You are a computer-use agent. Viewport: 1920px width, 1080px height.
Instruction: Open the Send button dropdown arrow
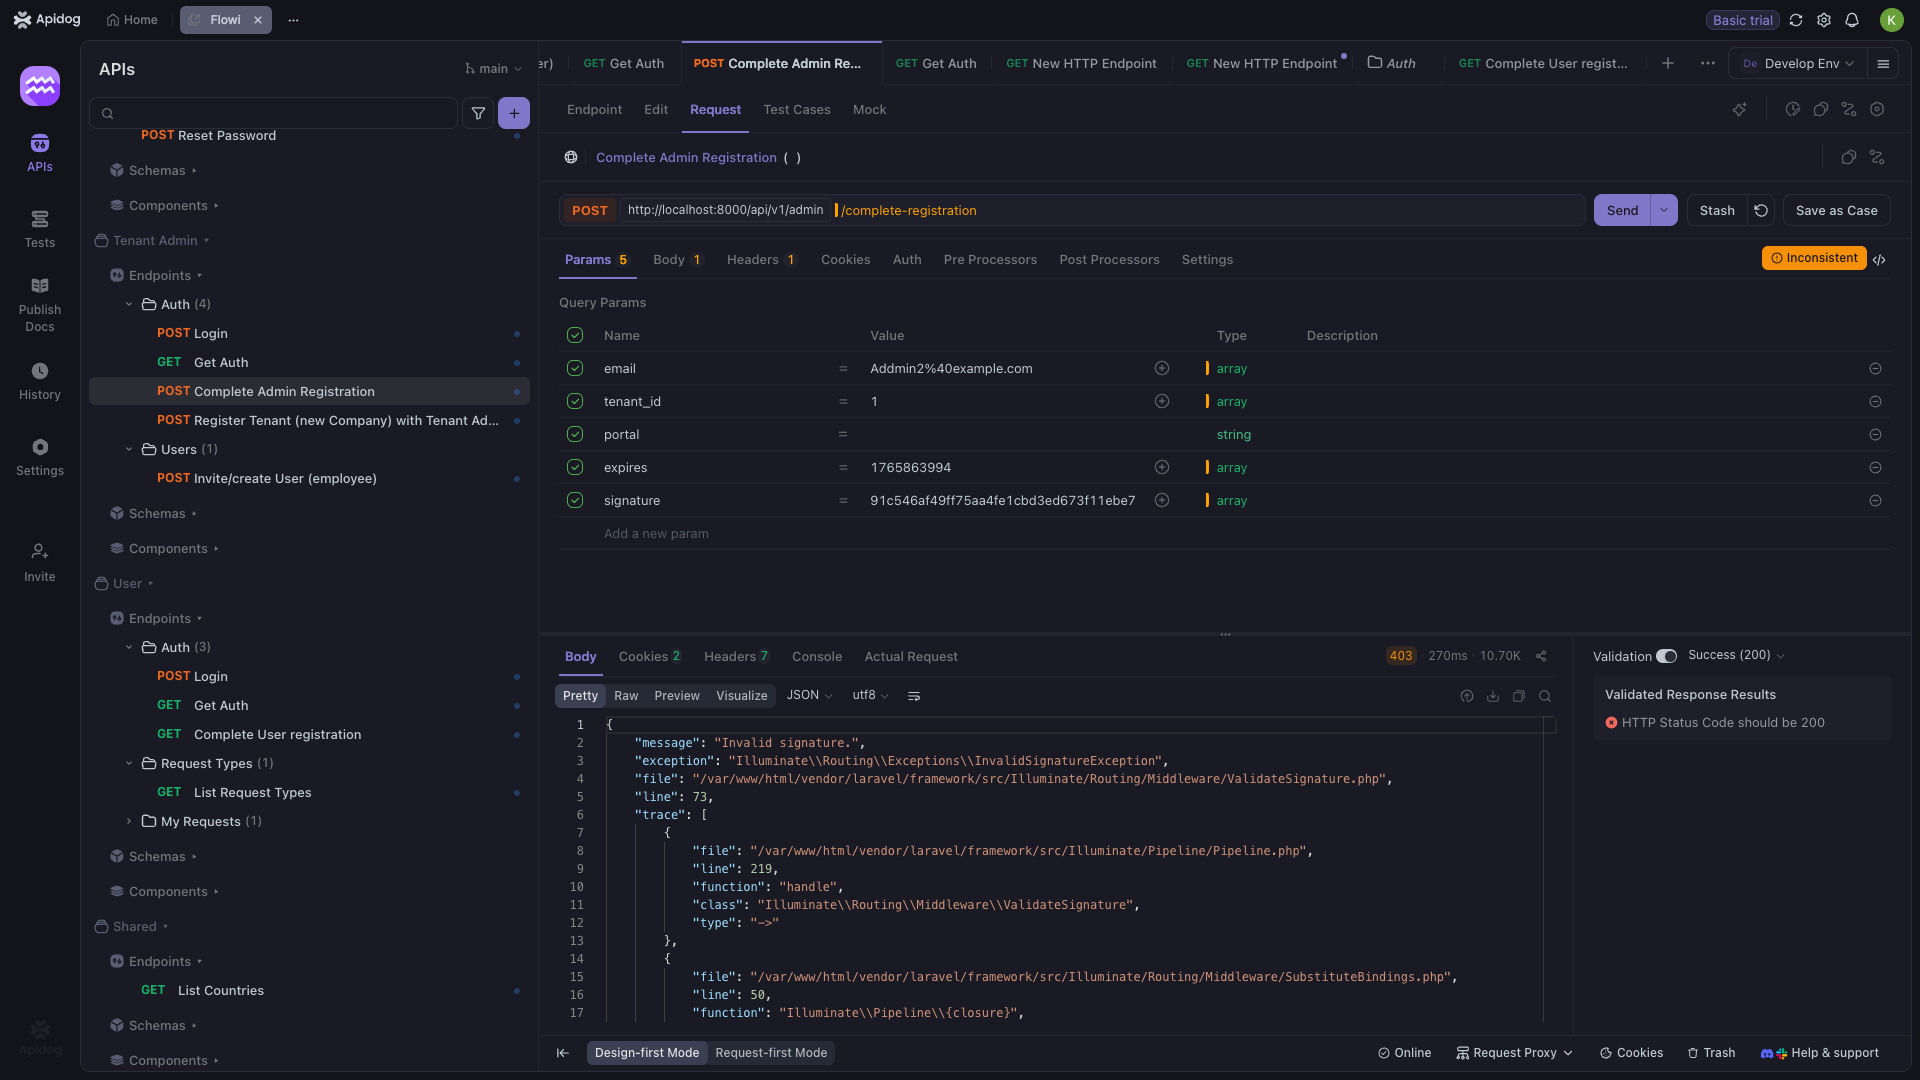coord(1664,210)
